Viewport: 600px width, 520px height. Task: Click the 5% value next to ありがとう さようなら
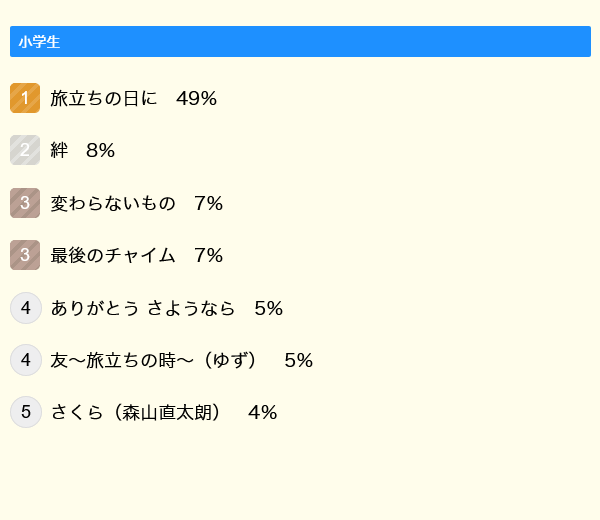[269, 308]
